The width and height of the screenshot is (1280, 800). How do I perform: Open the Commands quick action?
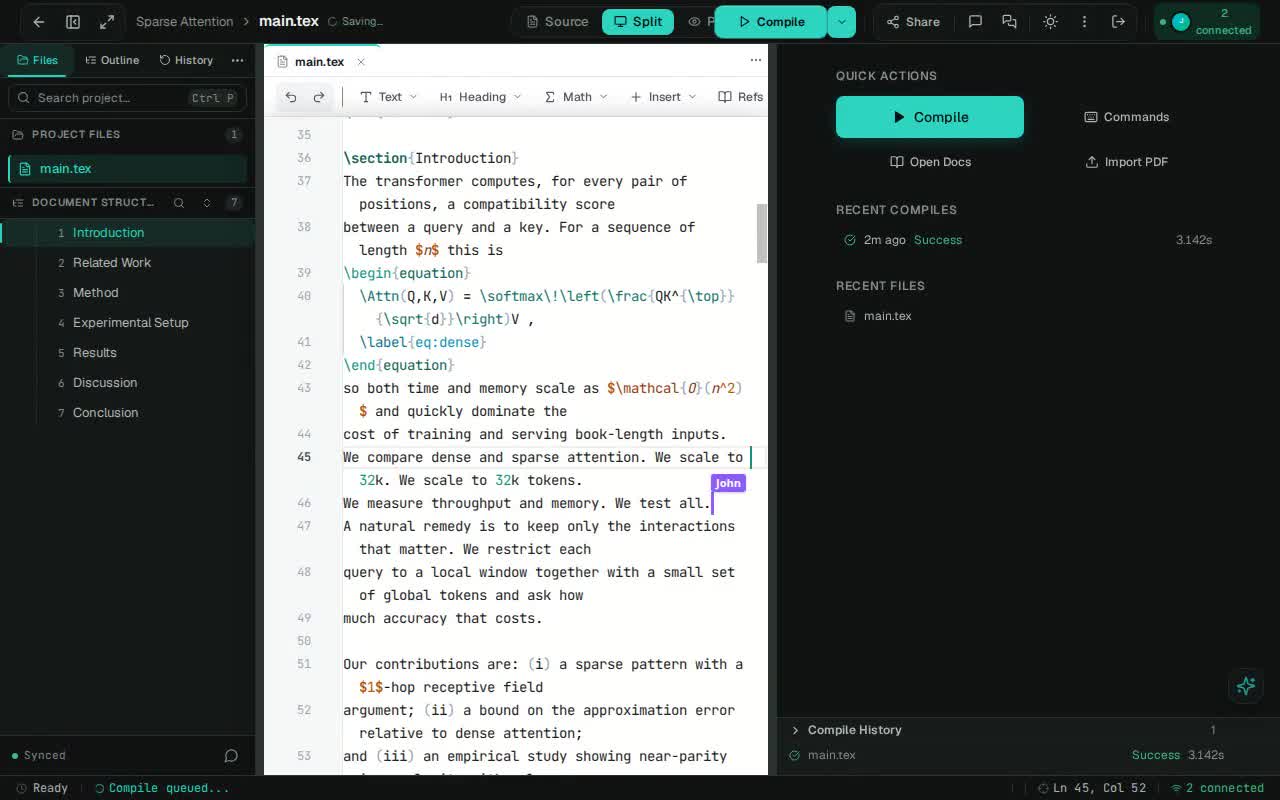1126,117
